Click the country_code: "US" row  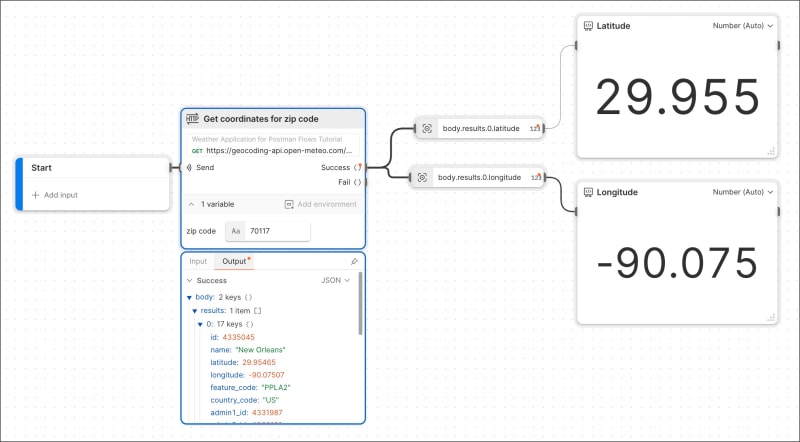[x=244, y=400]
